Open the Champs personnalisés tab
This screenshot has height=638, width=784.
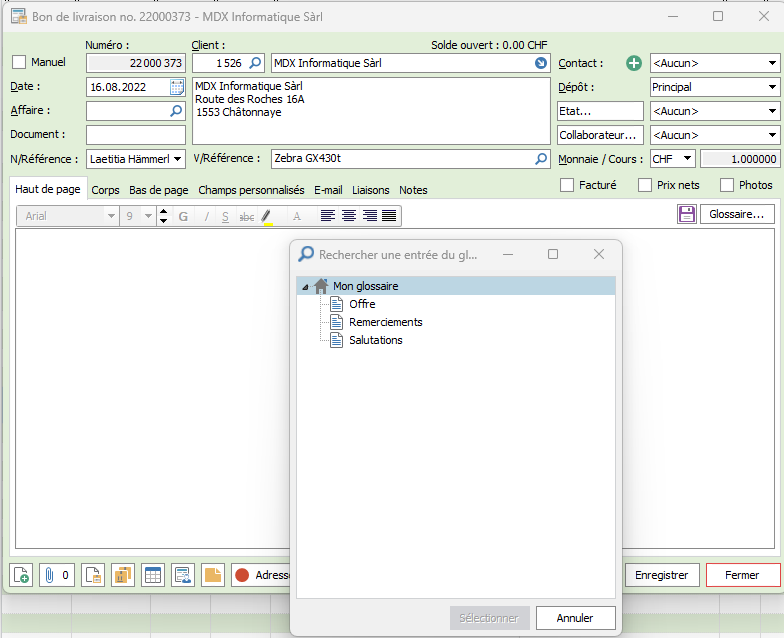point(251,190)
